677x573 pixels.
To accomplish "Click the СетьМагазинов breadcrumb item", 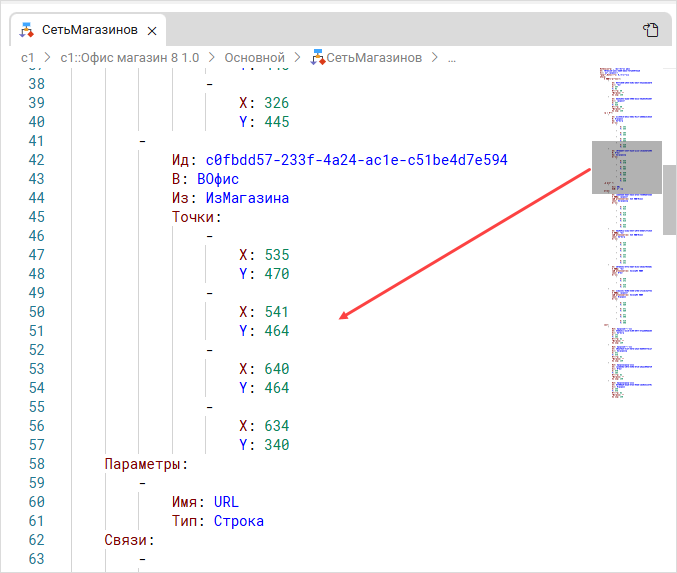I will pyautogui.click(x=374, y=58).
